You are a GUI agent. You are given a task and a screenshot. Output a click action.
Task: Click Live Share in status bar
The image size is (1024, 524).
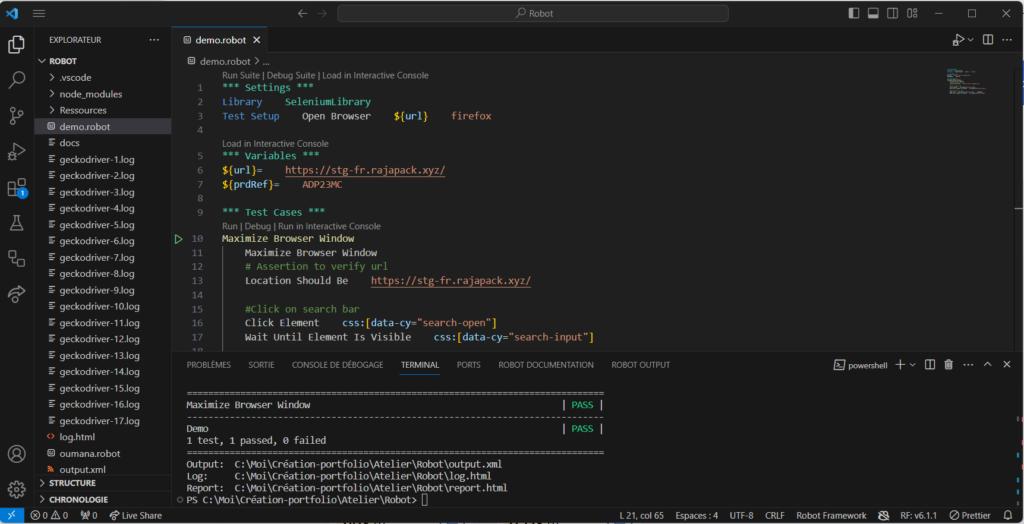point(135,516)
